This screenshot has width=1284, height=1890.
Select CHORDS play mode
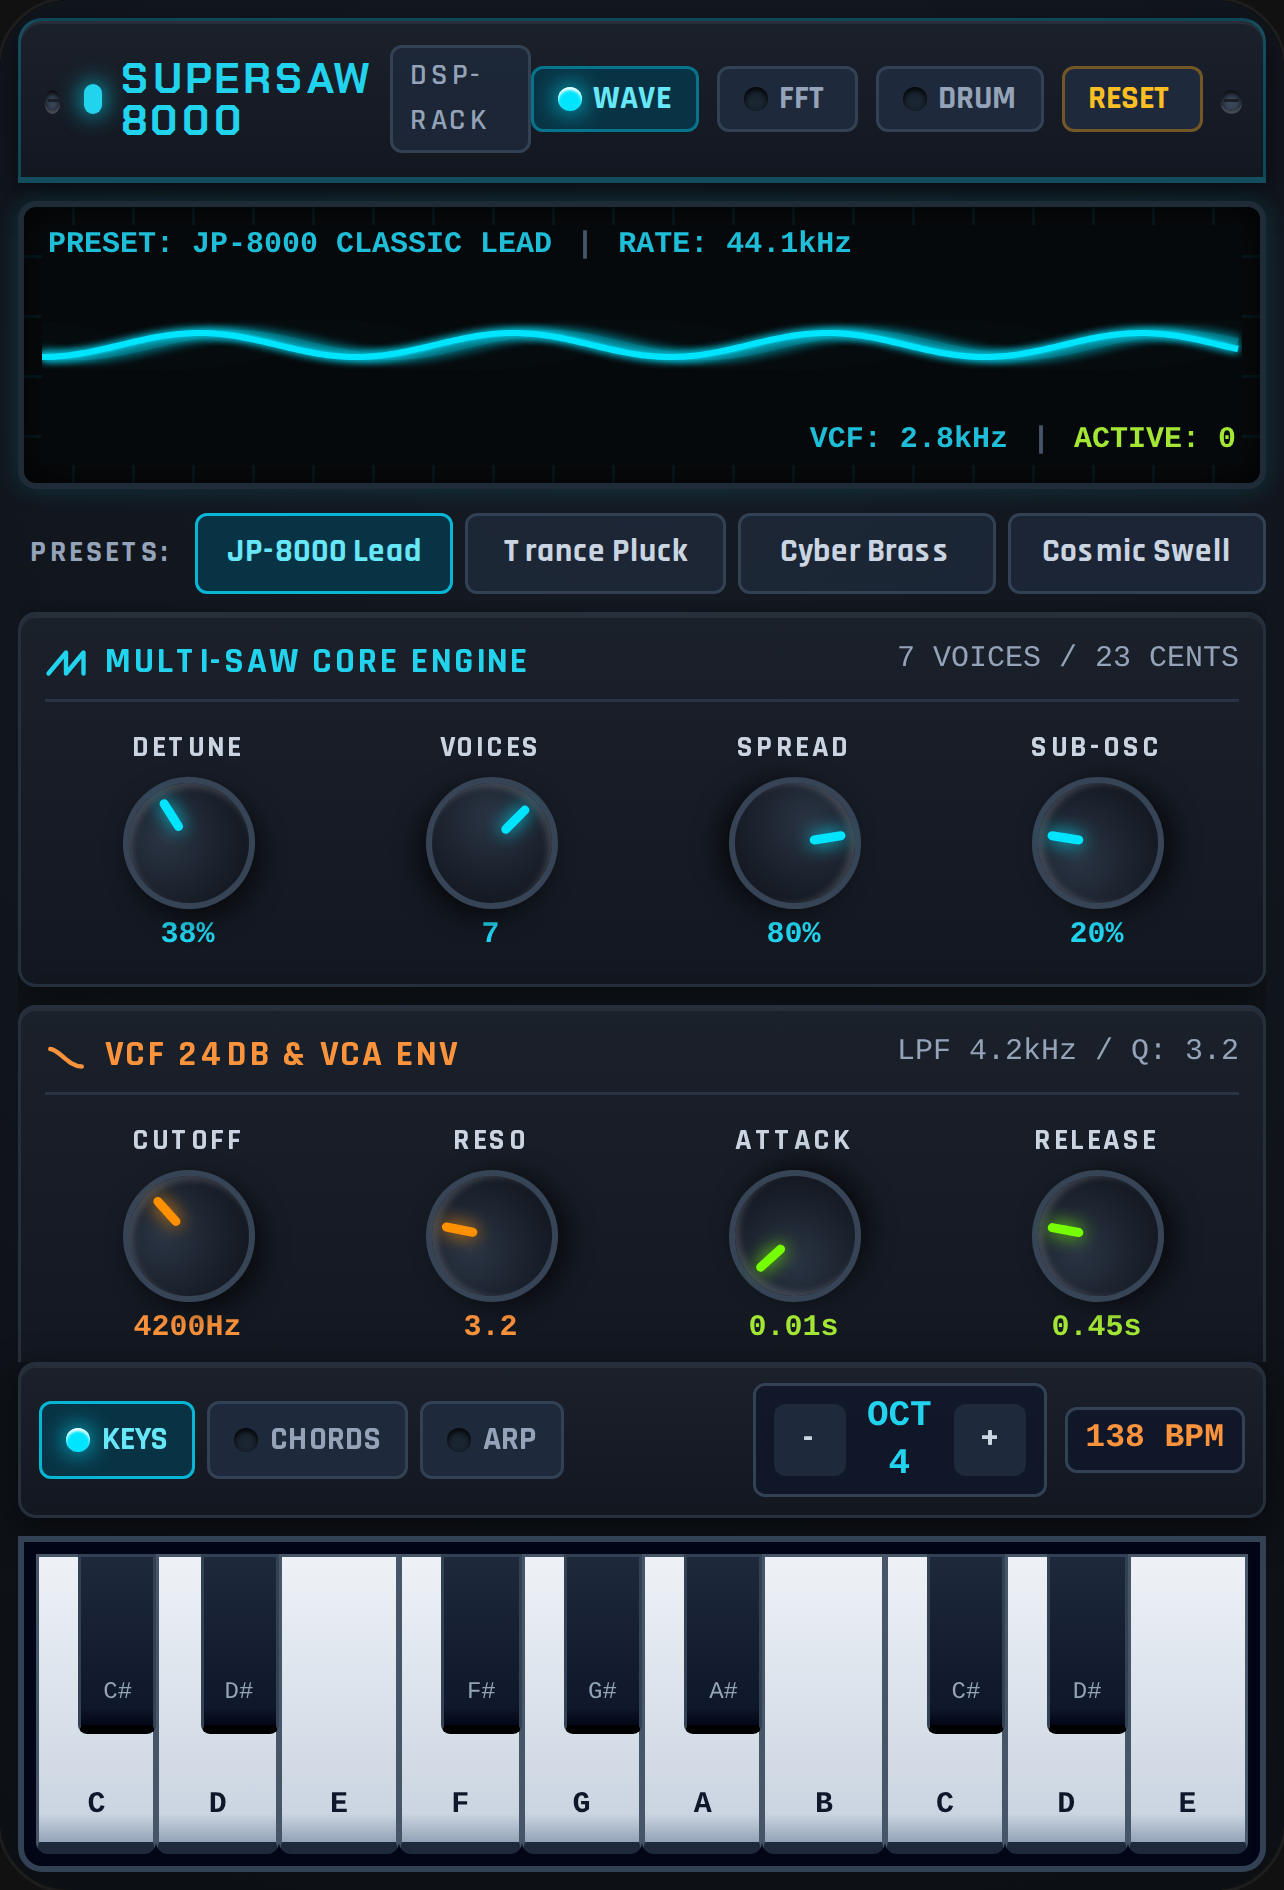click(307, 1440)
